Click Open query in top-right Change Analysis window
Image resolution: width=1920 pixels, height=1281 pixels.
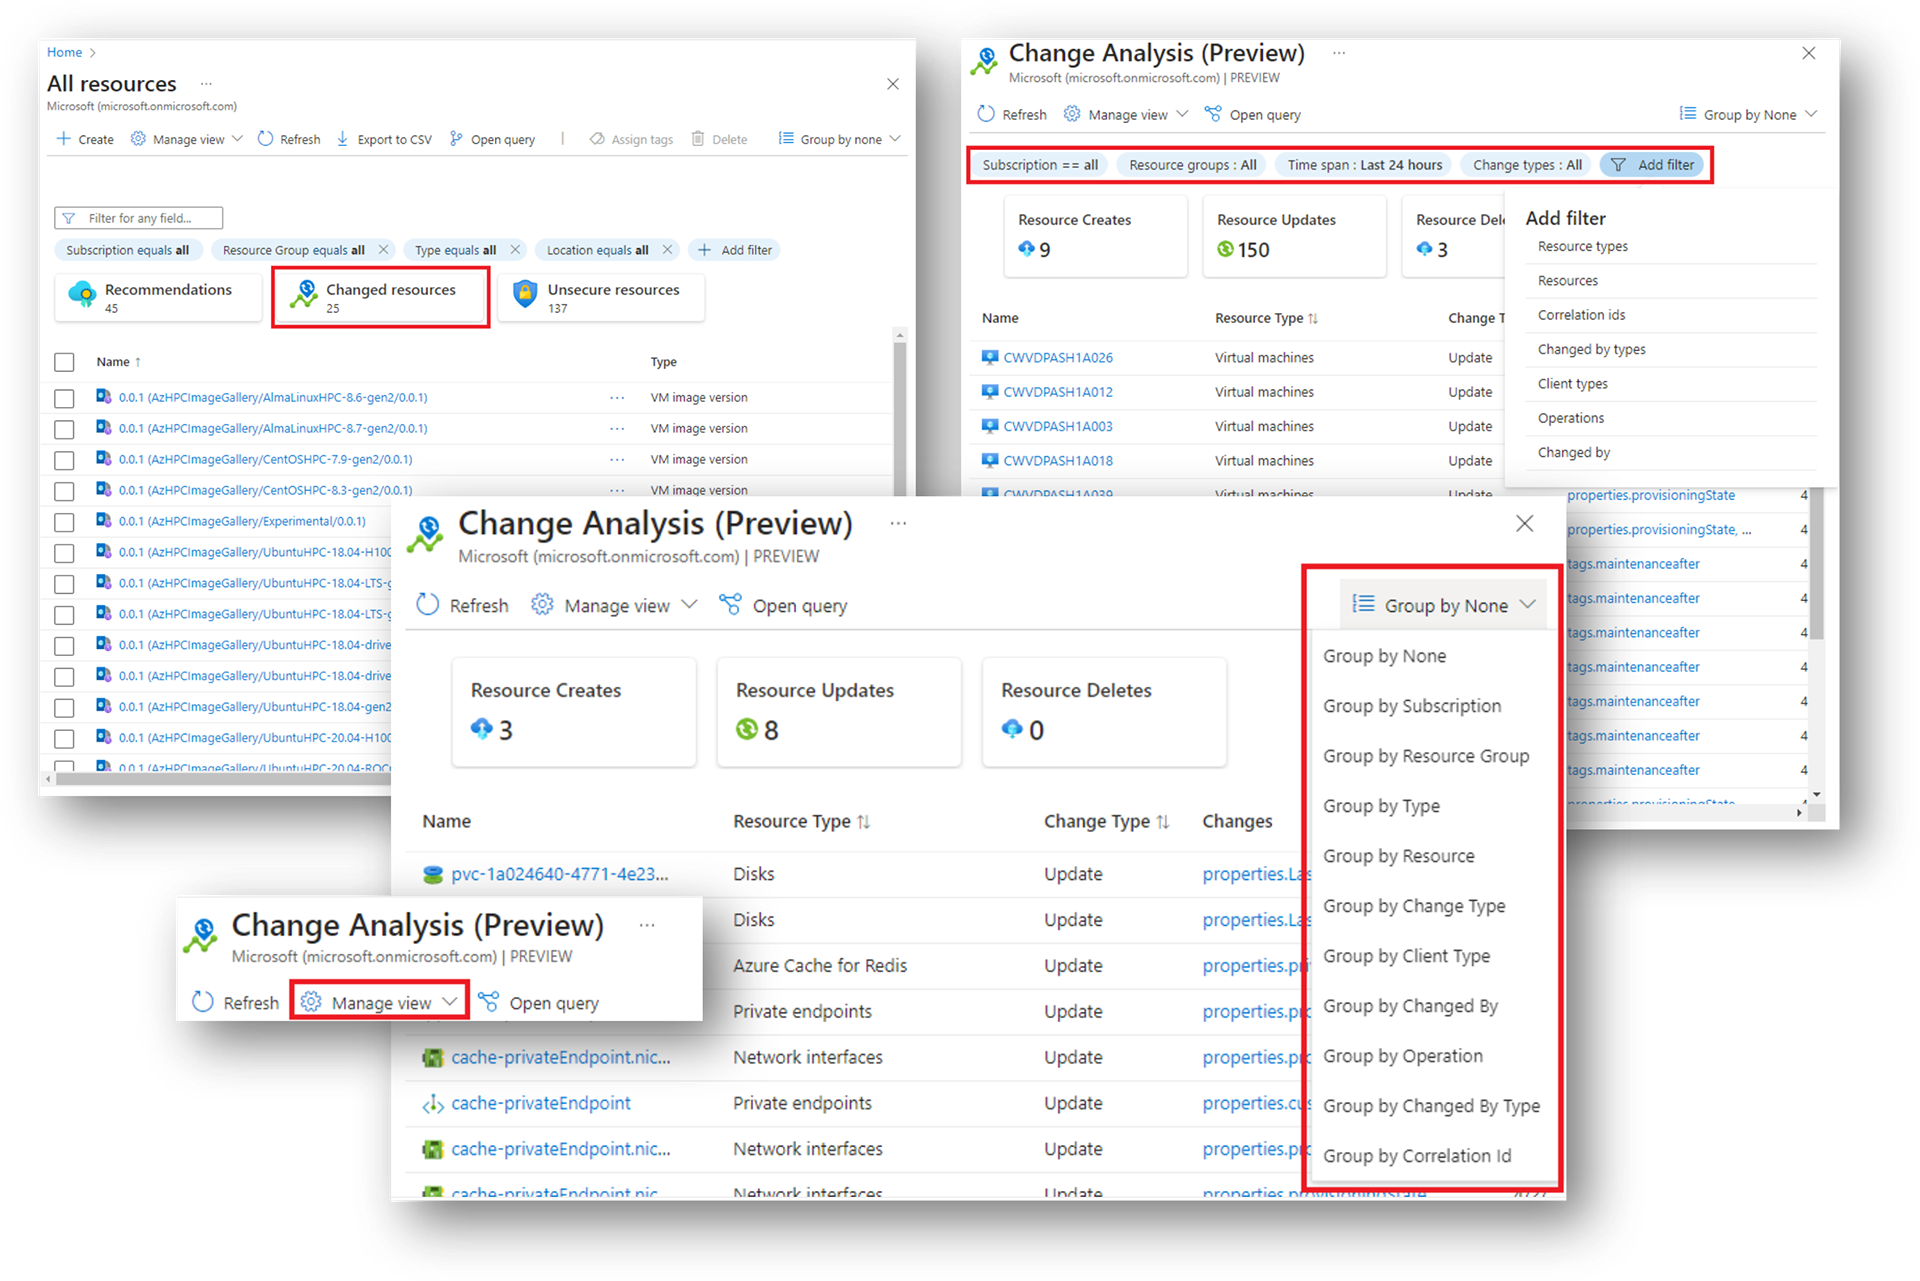[x=1252, y=114]
